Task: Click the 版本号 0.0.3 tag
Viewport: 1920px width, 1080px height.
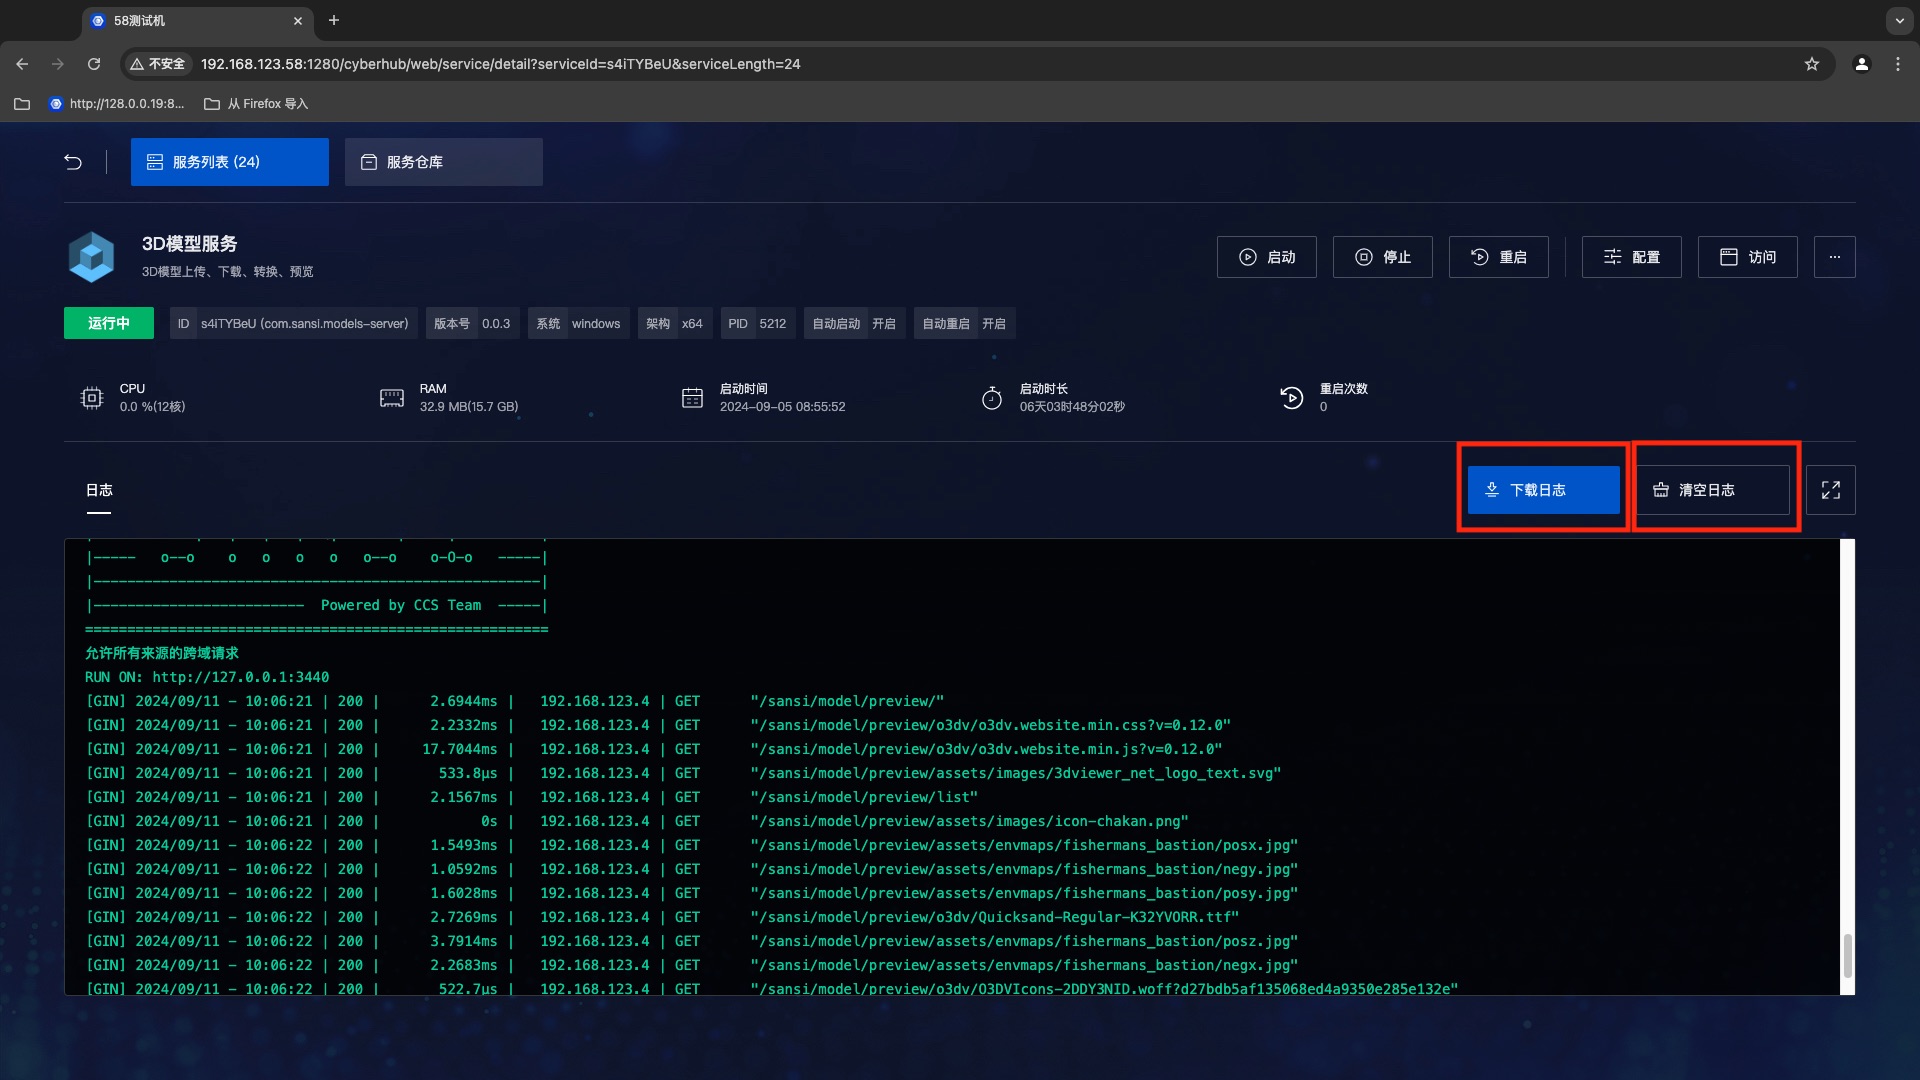Action: [472, 323]
